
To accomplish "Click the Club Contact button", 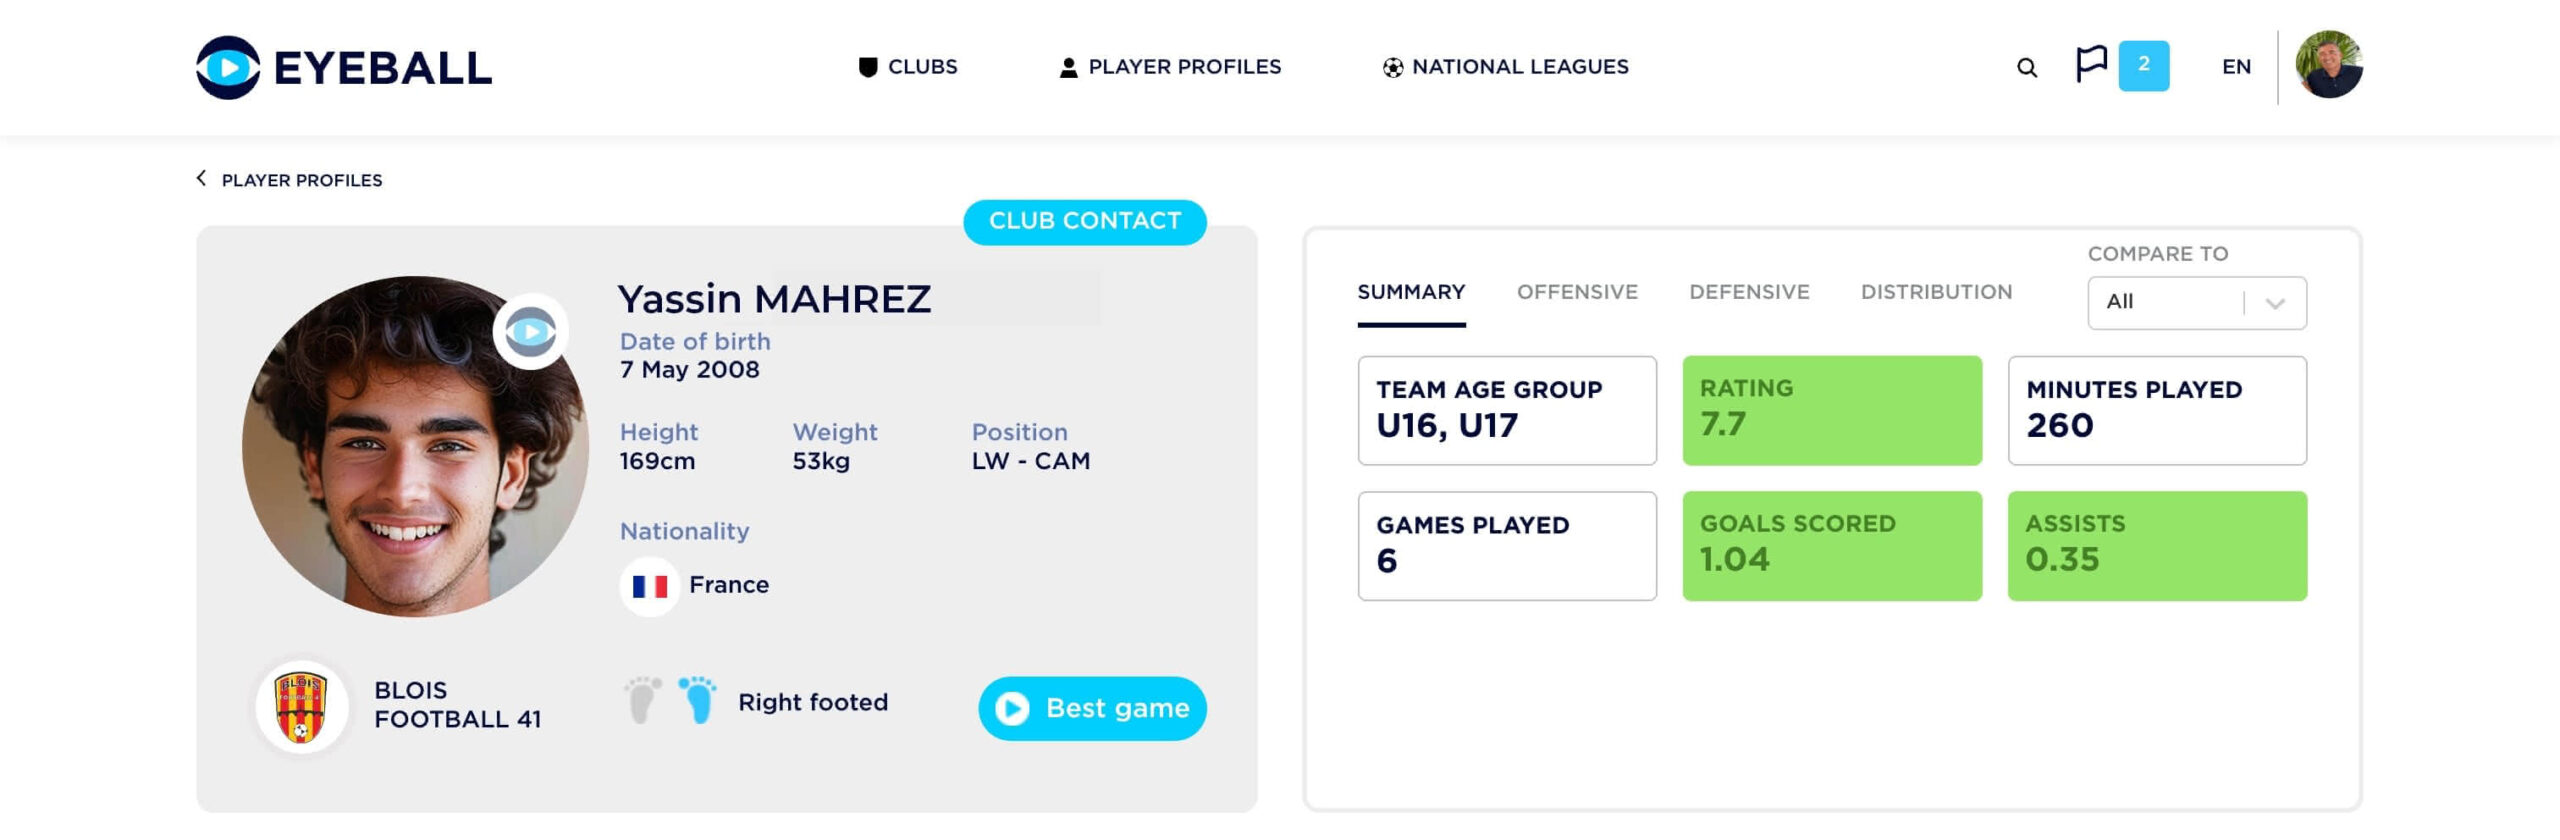I will [1085, 221].
